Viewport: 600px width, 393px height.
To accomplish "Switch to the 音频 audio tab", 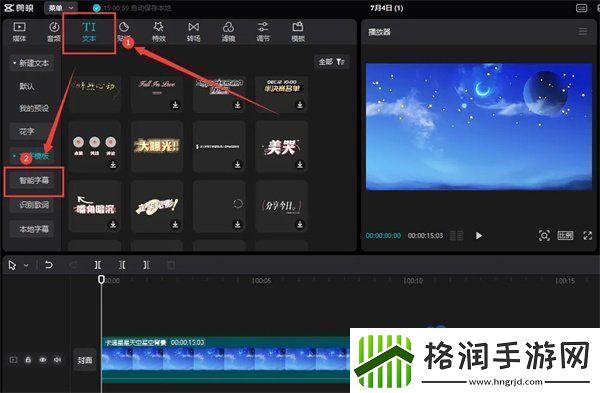I will coord(54,32).
